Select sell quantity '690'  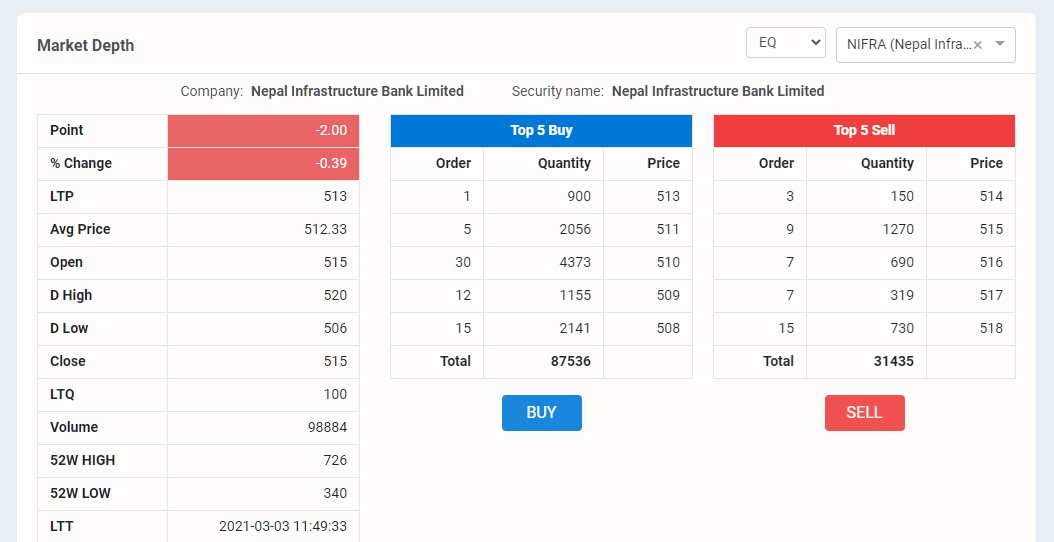(901, 262)
